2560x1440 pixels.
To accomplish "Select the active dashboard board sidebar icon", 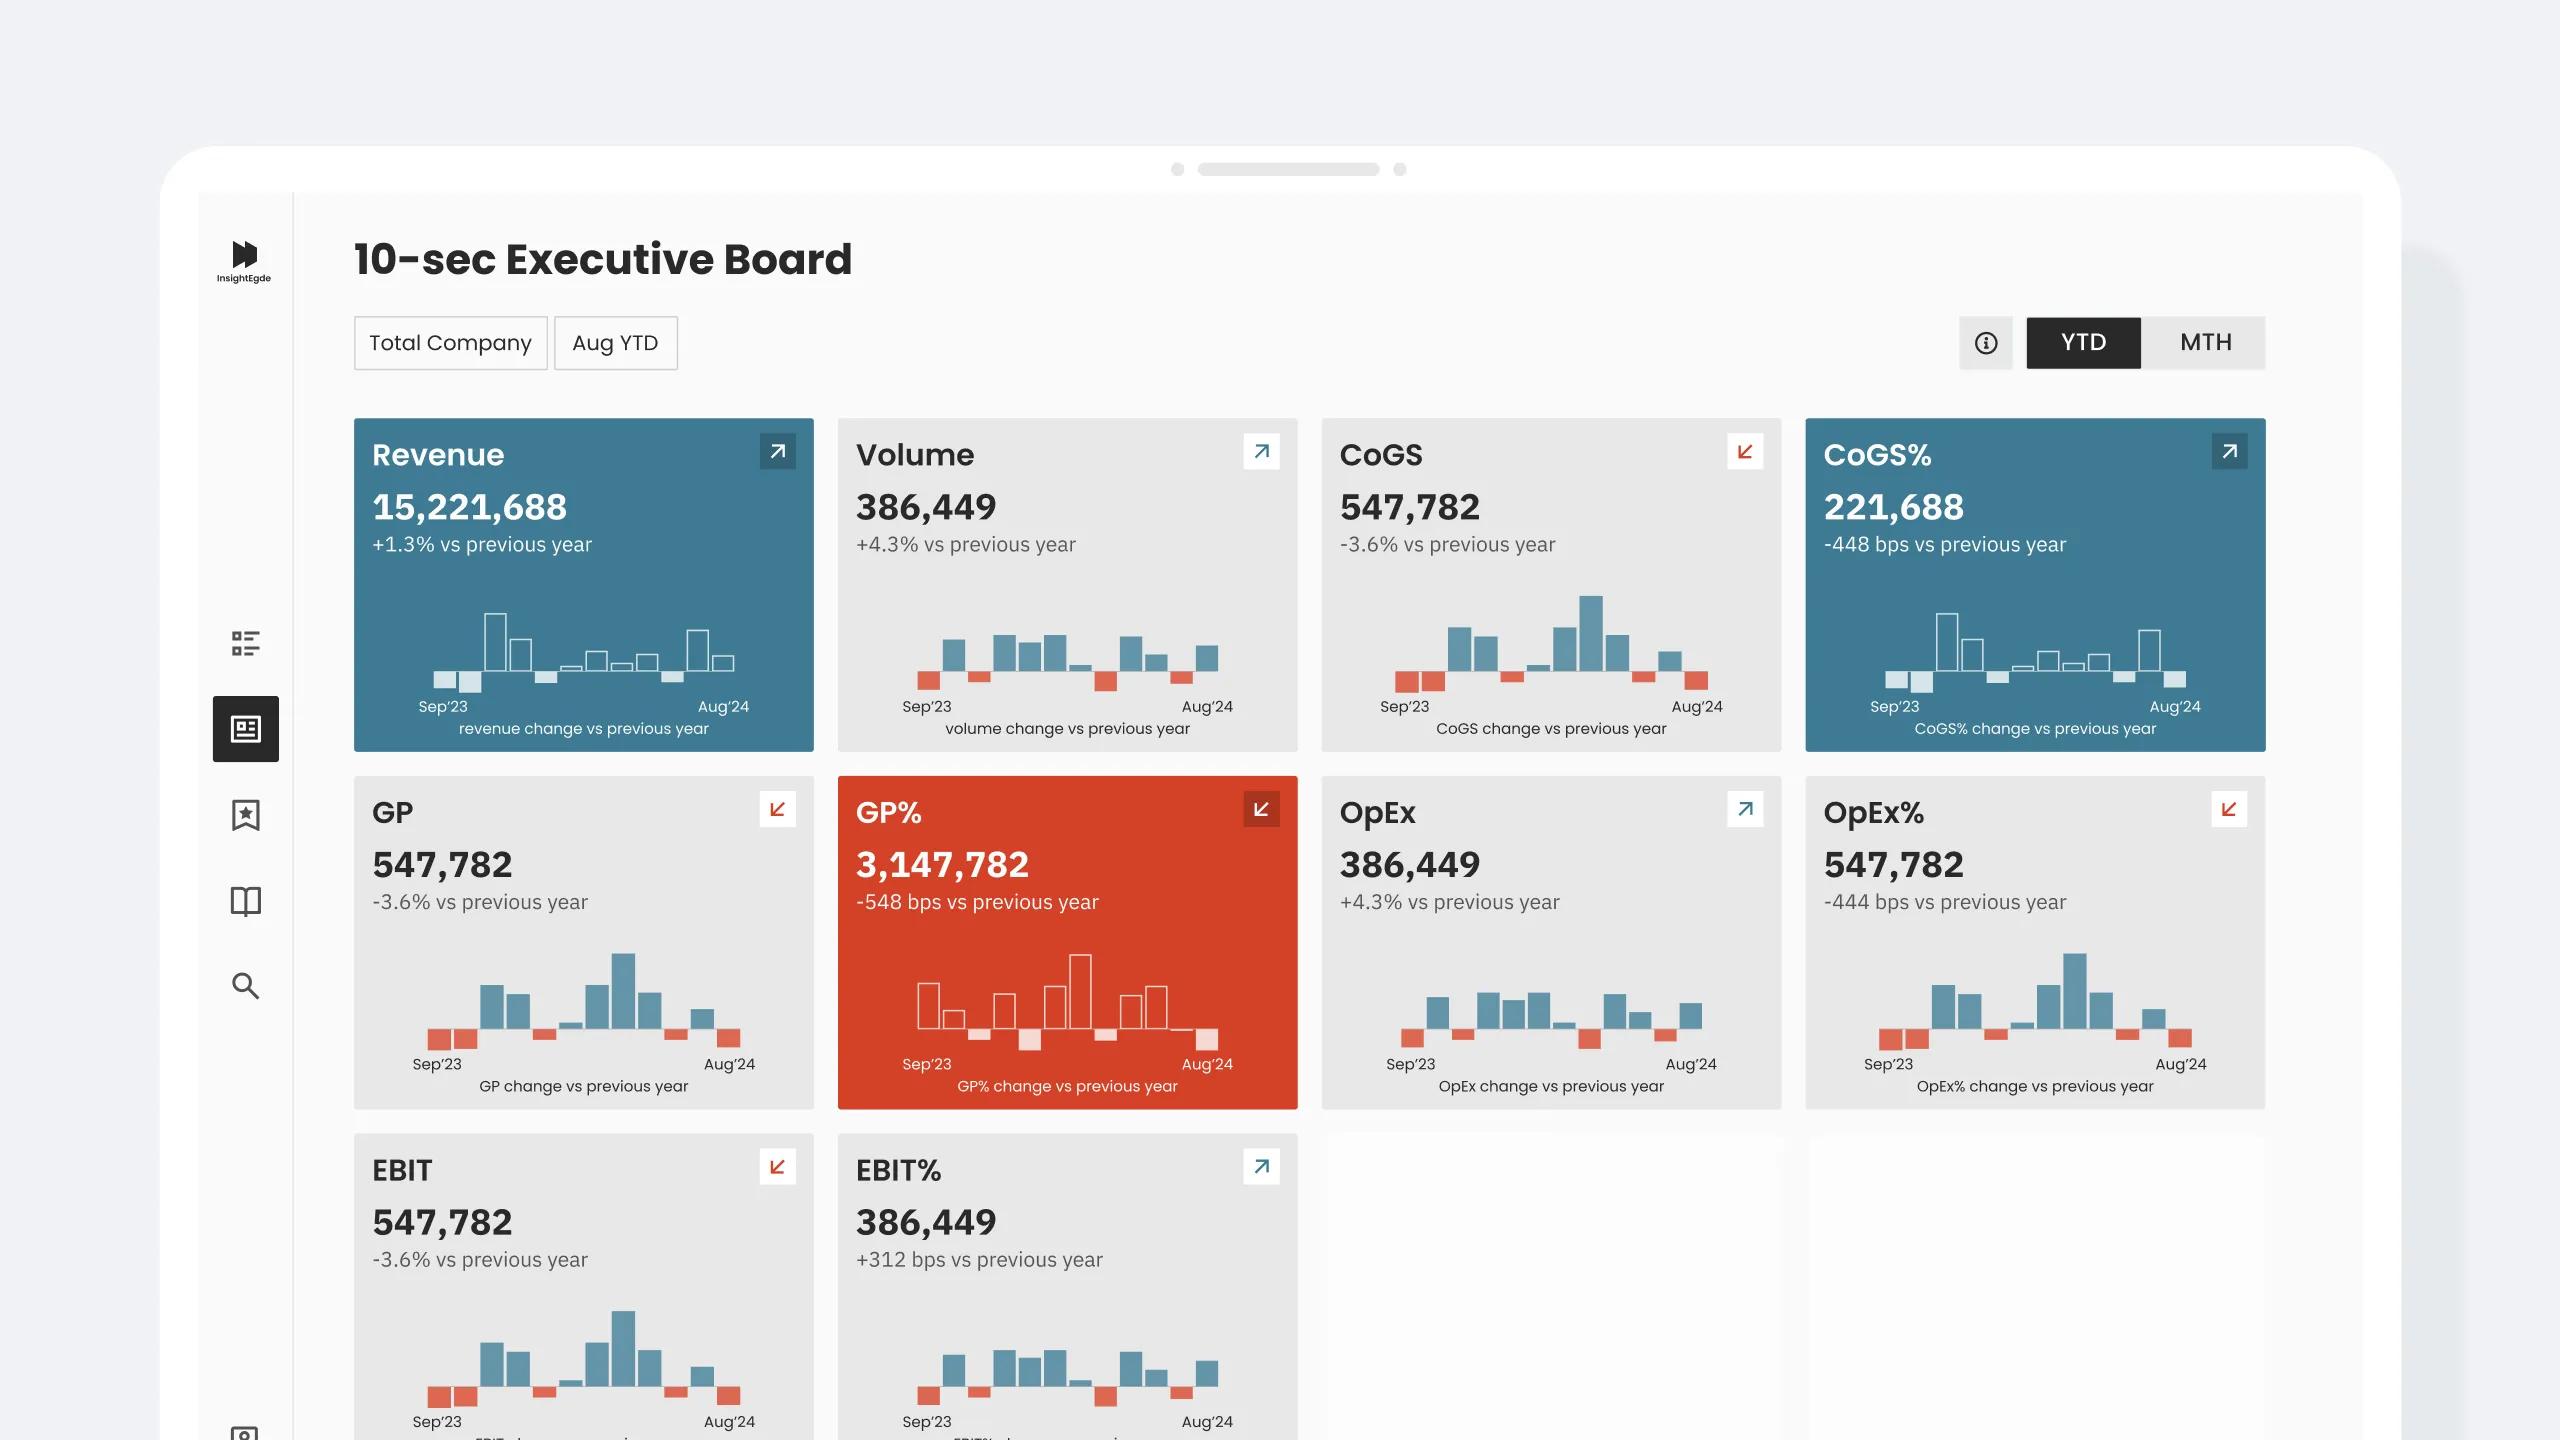I will click(x=245, y=729).
